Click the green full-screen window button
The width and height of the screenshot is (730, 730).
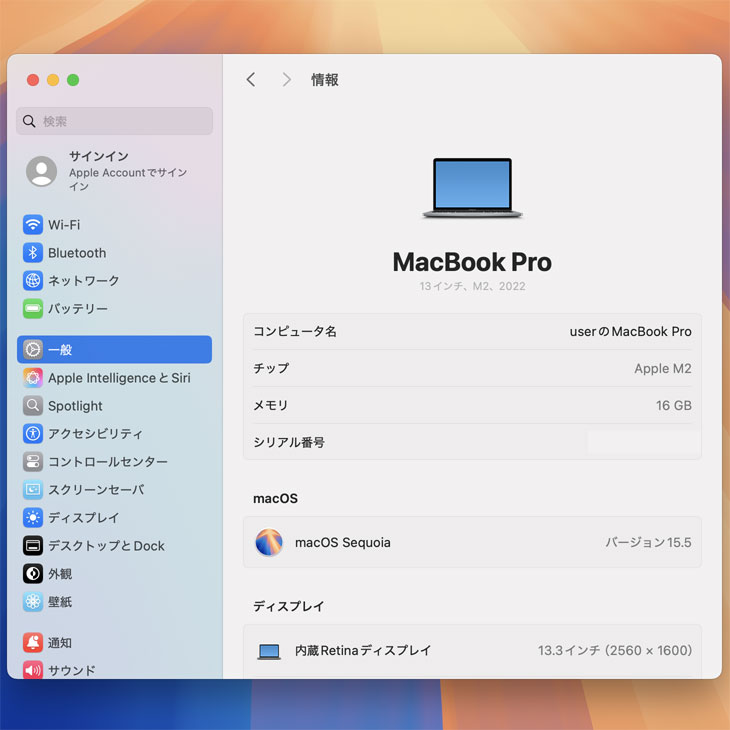(x=73, y=80)
